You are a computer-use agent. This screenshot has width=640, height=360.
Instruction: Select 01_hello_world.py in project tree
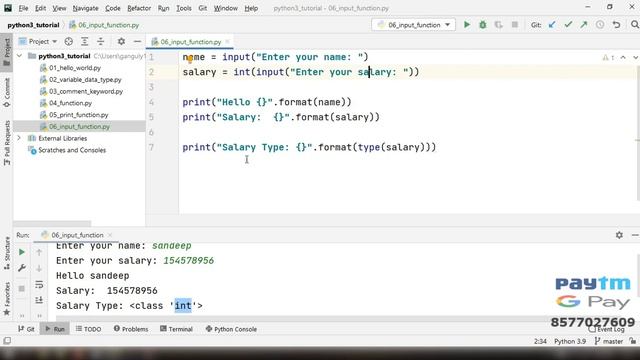click(75, 68)
